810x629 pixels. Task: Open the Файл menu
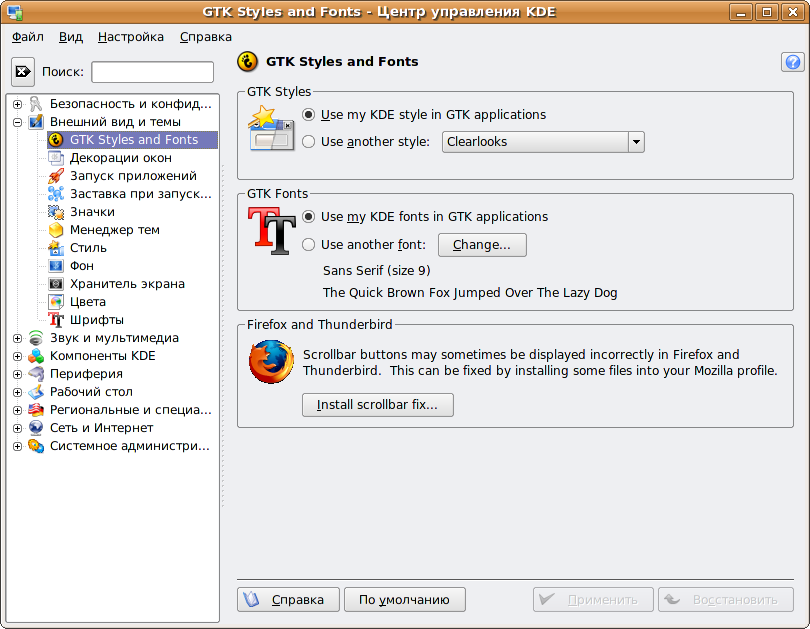point(28,37)
